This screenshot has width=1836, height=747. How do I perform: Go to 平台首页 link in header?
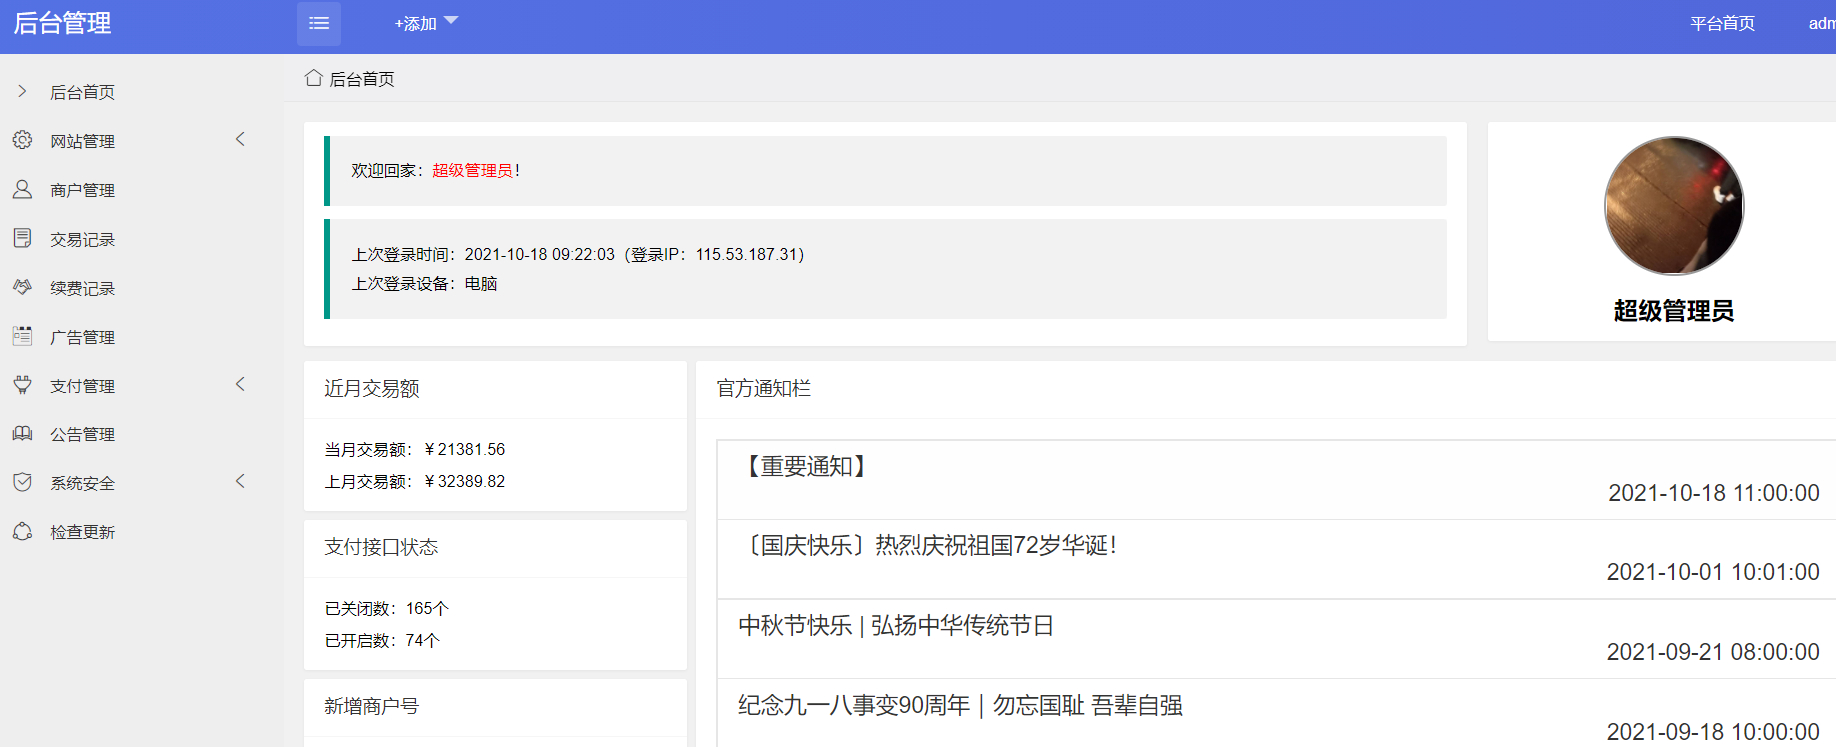coord(1722,23)
